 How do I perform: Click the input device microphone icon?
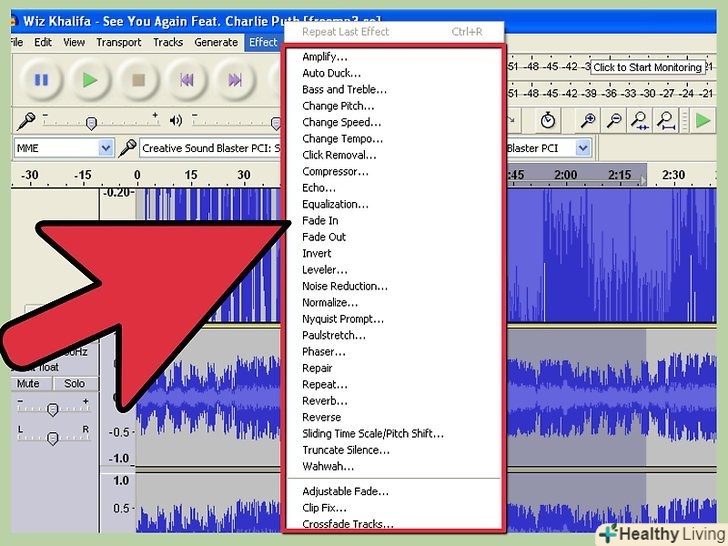pyautogui.click(x=127, y=148)
